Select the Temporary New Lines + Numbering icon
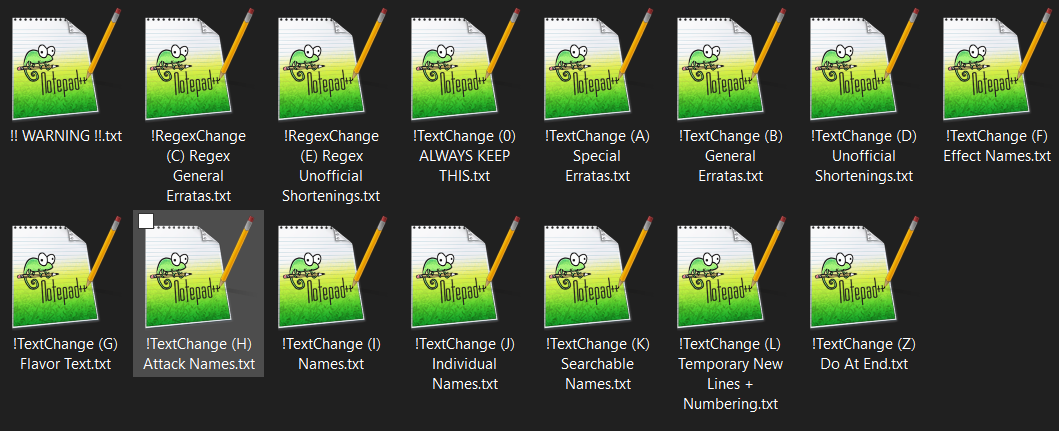This screenshot has width=1059, height=431. [x=731, y=272]
